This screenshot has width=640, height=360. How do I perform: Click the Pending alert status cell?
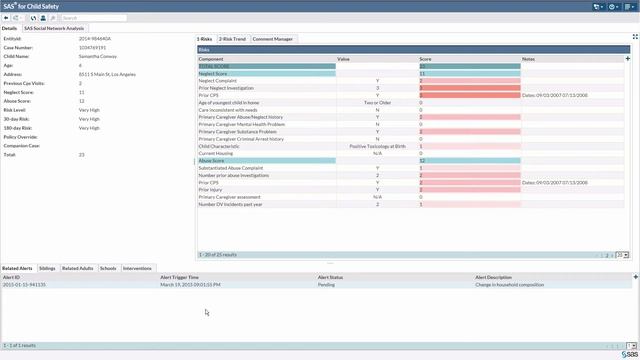tap(326, 284)
